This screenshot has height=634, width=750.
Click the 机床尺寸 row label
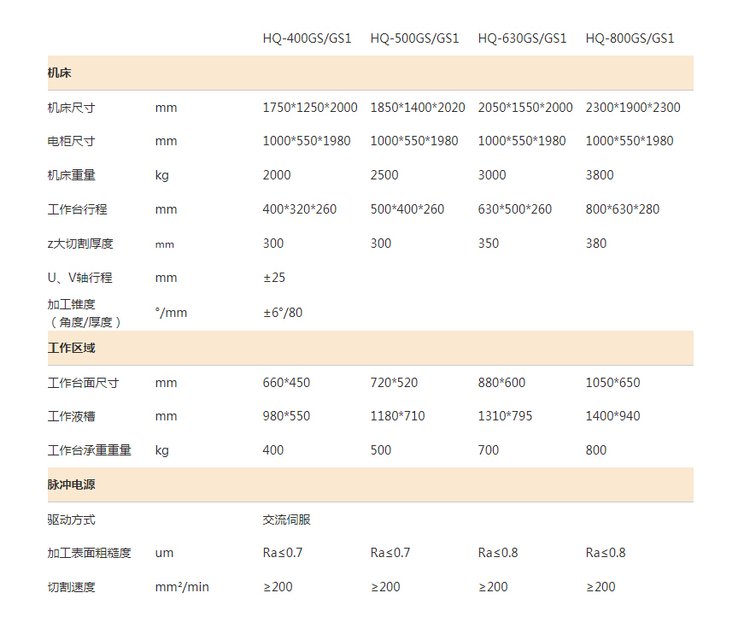click(72, 107)
